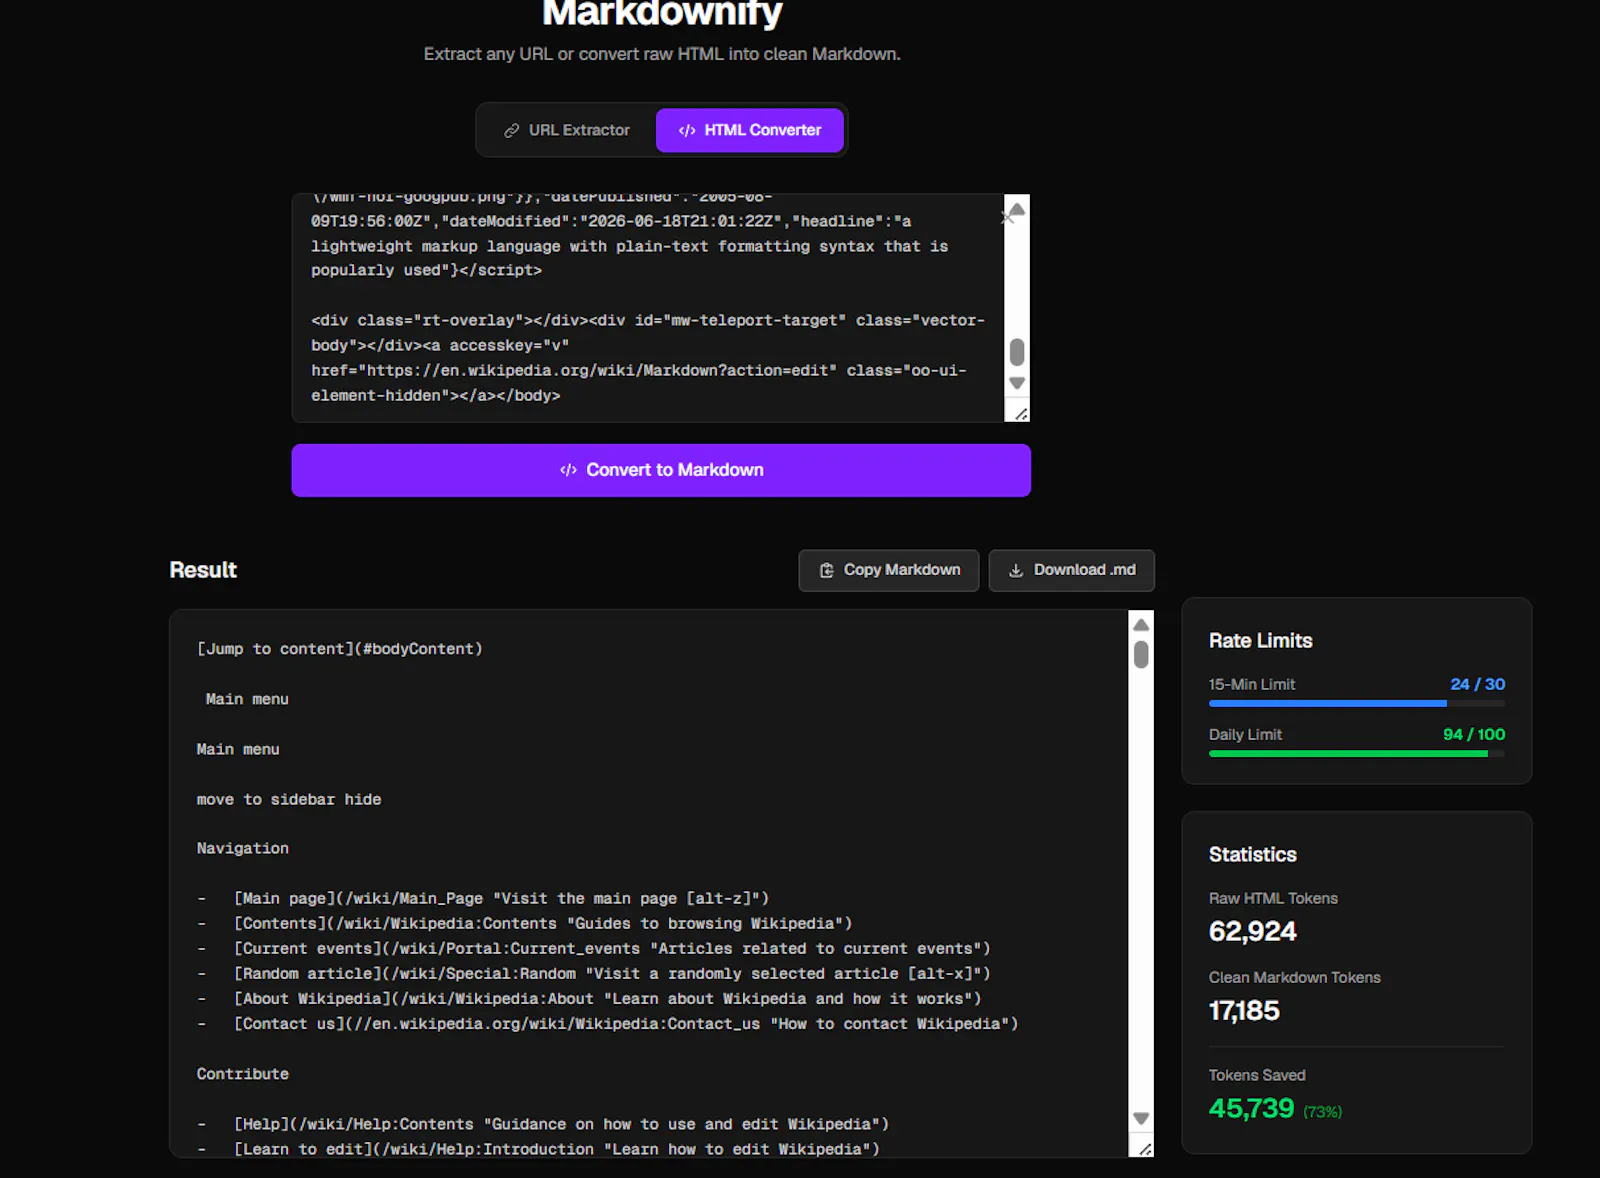Click the Convert to Markdown button
Viewport: 1600px width, 1178px height.
661,470
